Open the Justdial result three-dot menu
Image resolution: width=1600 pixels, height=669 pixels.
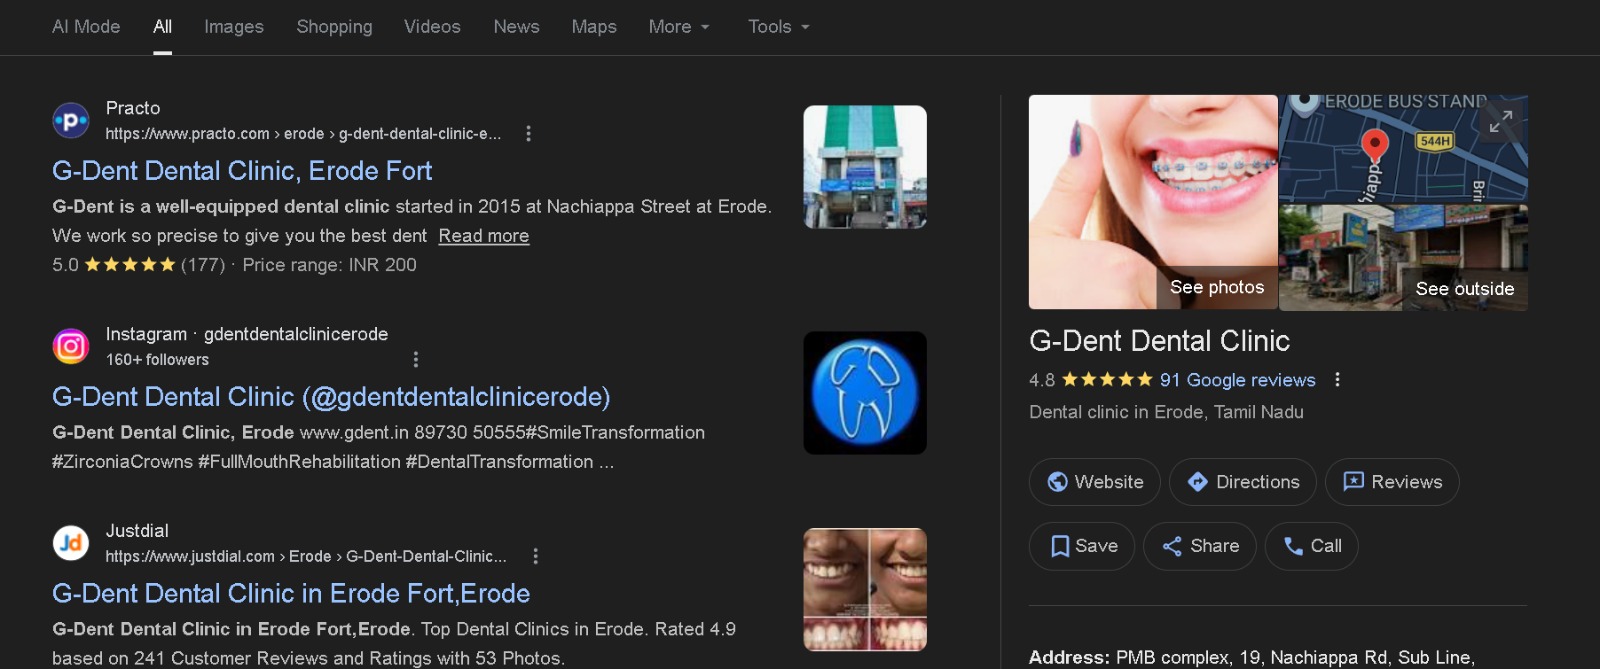click(535, 556)
